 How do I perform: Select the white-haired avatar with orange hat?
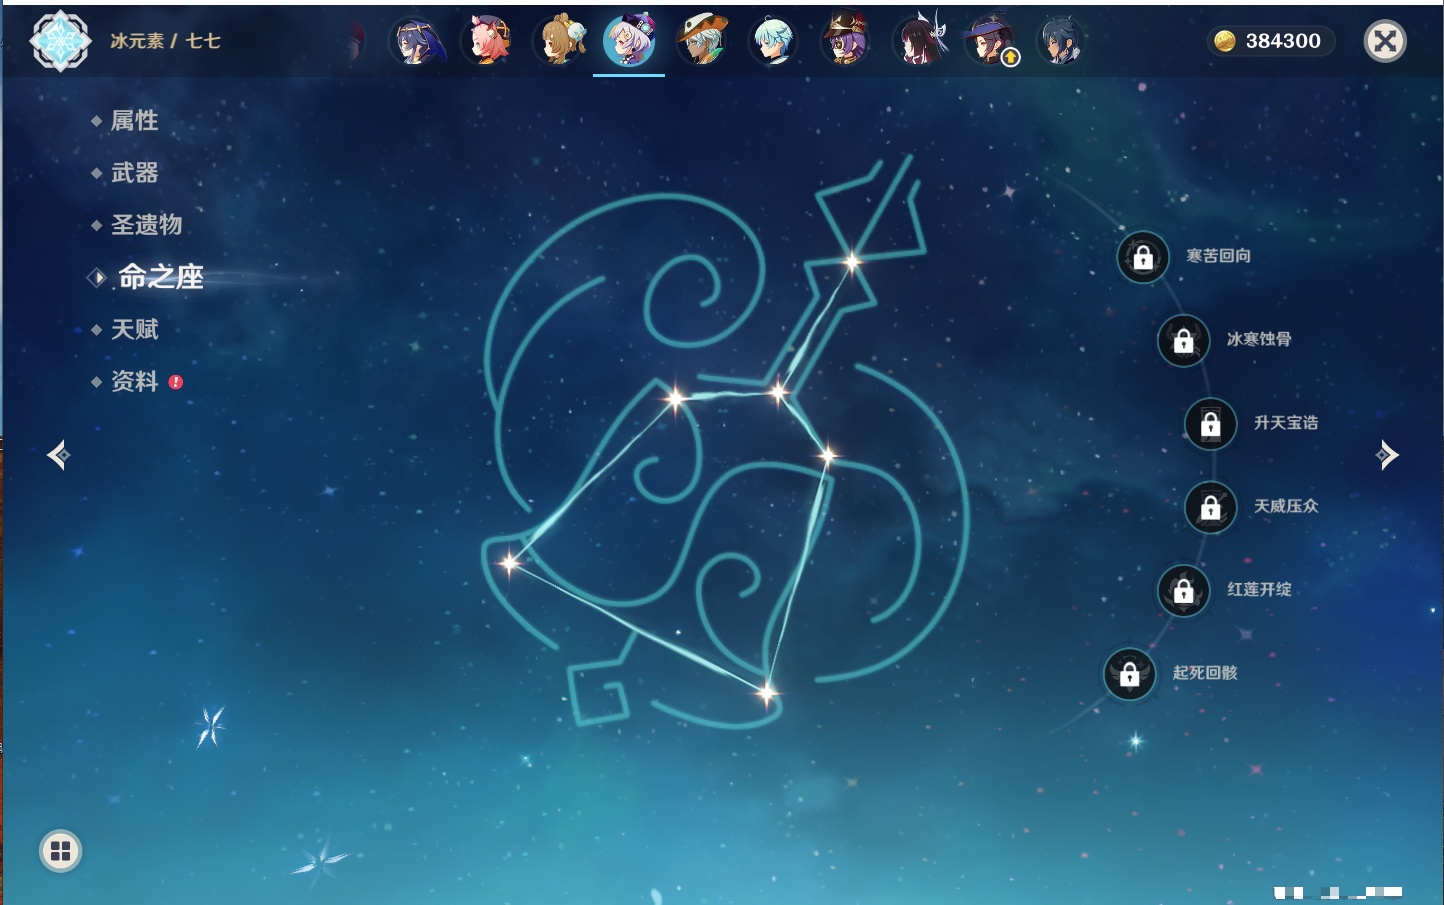[x=702, y=41]
